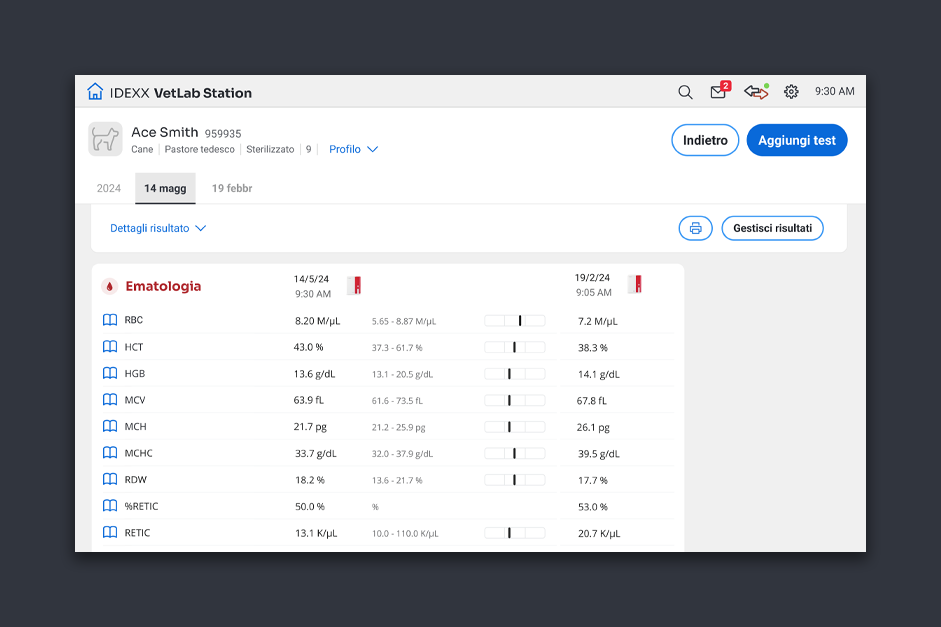Click the dog patient avatar icon
Image resolution: width=941 pixels, height=627 pixels.
point(106,139)
